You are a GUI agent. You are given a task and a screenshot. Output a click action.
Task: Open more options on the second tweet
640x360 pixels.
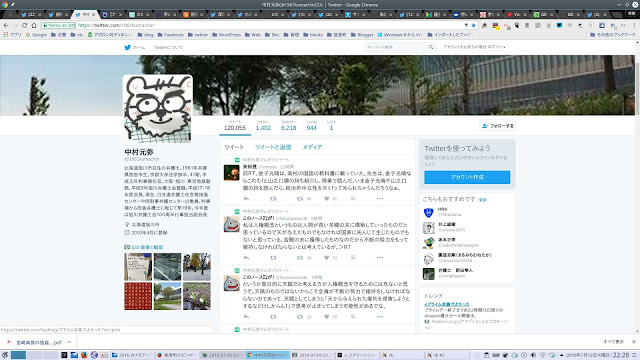(x=380, y=258)
